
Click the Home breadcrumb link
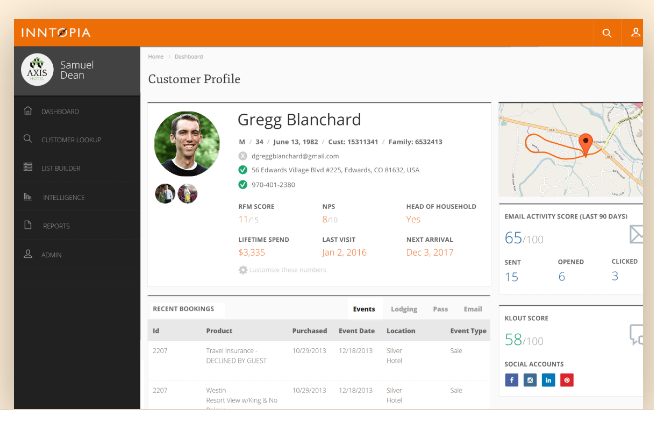156,57
